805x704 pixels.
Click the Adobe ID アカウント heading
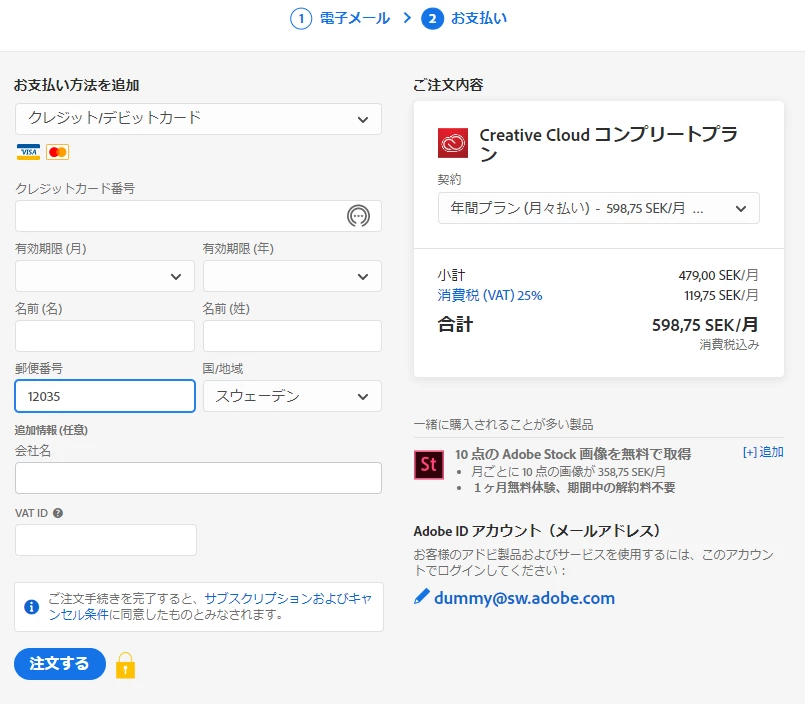pyautogui.click(x=537, y=530)
